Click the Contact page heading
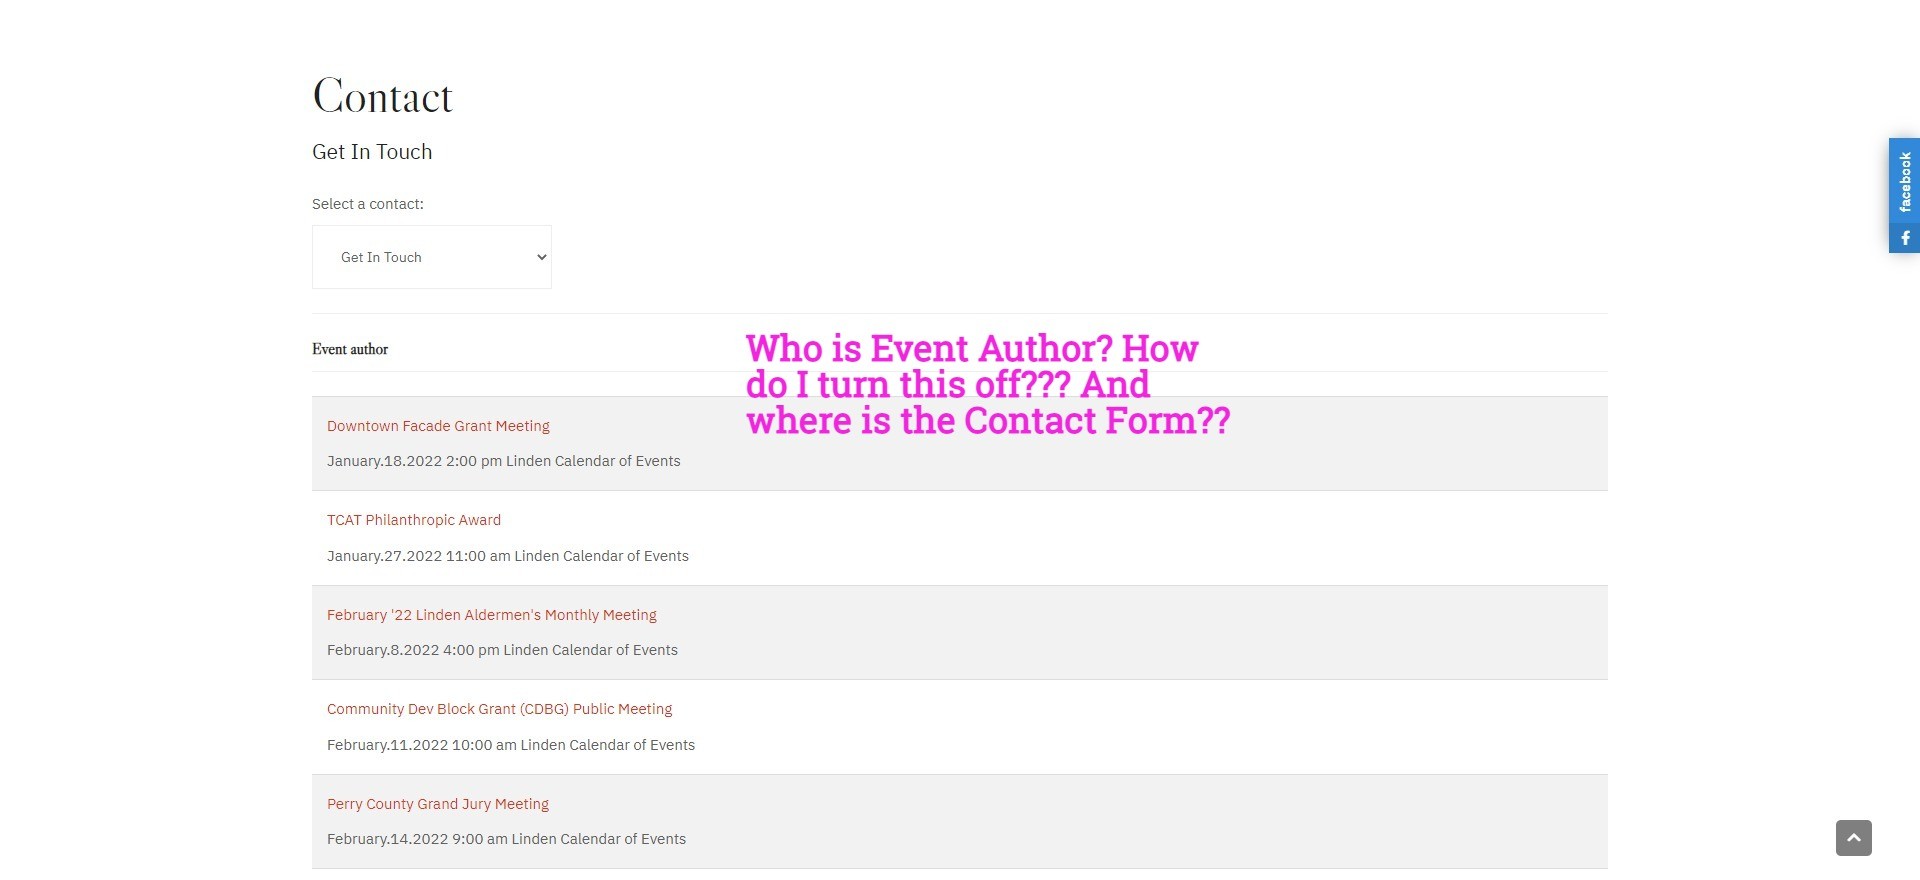This screenshot has width=1920, height=880. (382, 97)
